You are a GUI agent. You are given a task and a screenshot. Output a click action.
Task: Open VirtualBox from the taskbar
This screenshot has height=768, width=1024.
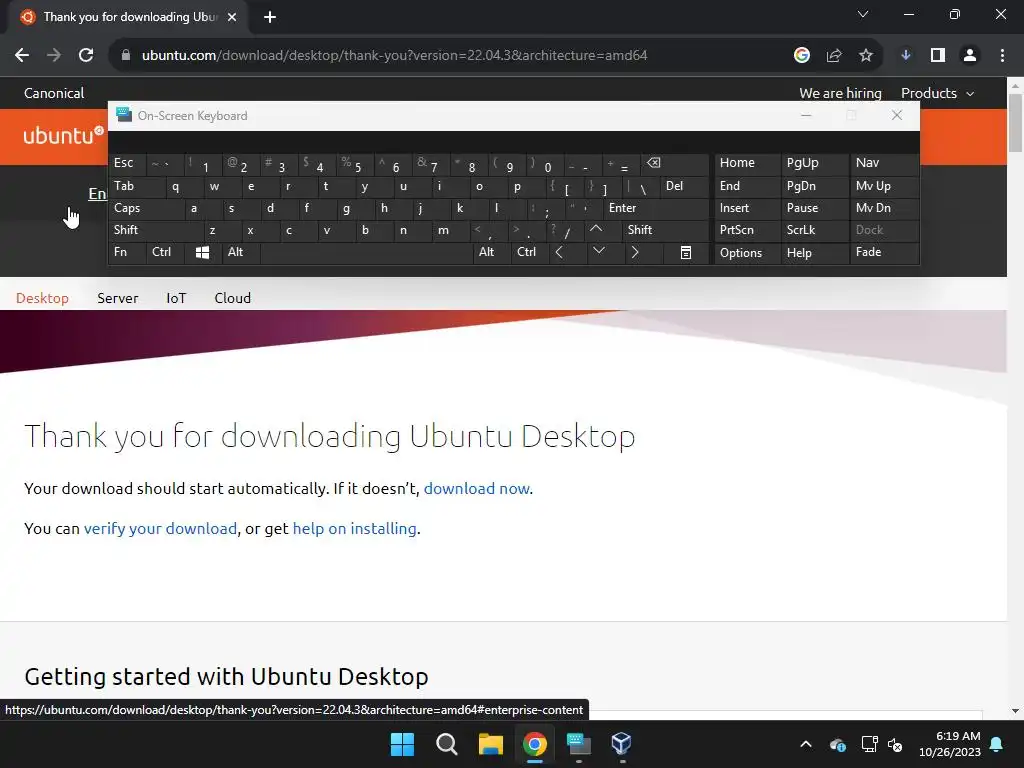tap(622, 744)
